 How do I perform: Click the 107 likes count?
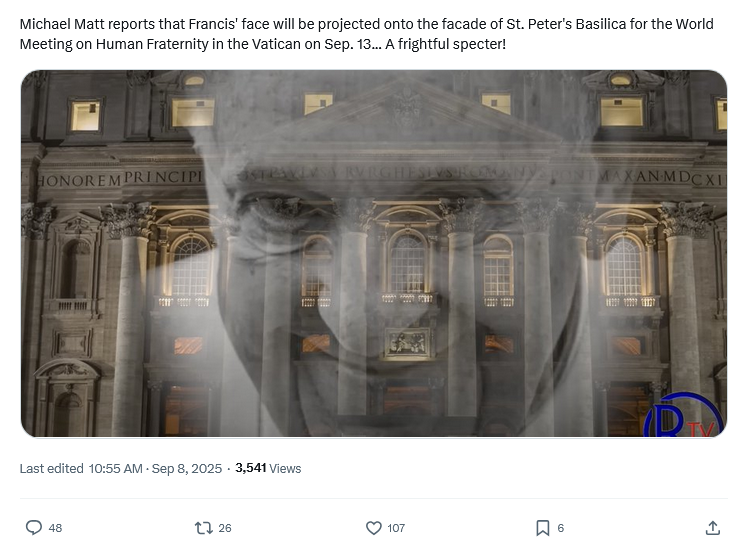click(x=396, y=528)
